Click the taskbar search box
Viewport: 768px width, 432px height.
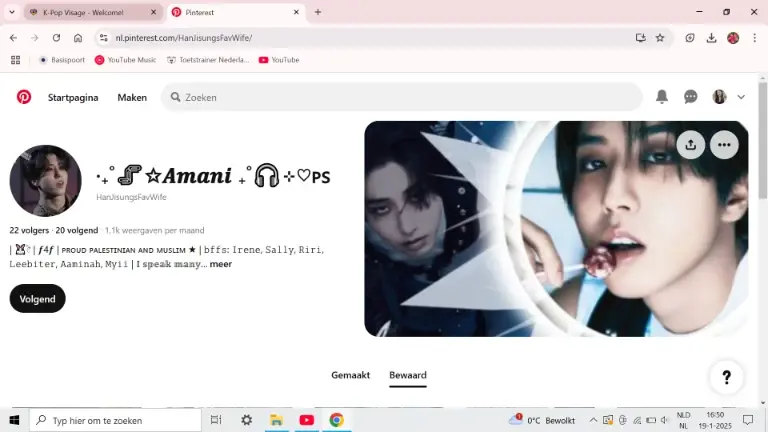click(116, 420)
